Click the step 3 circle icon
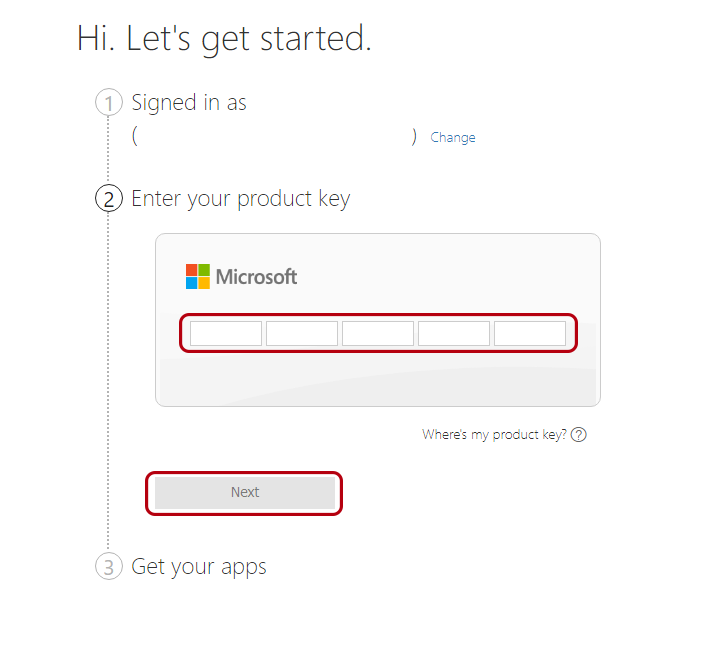The image size is (718, 662). (x=108, y=567)
